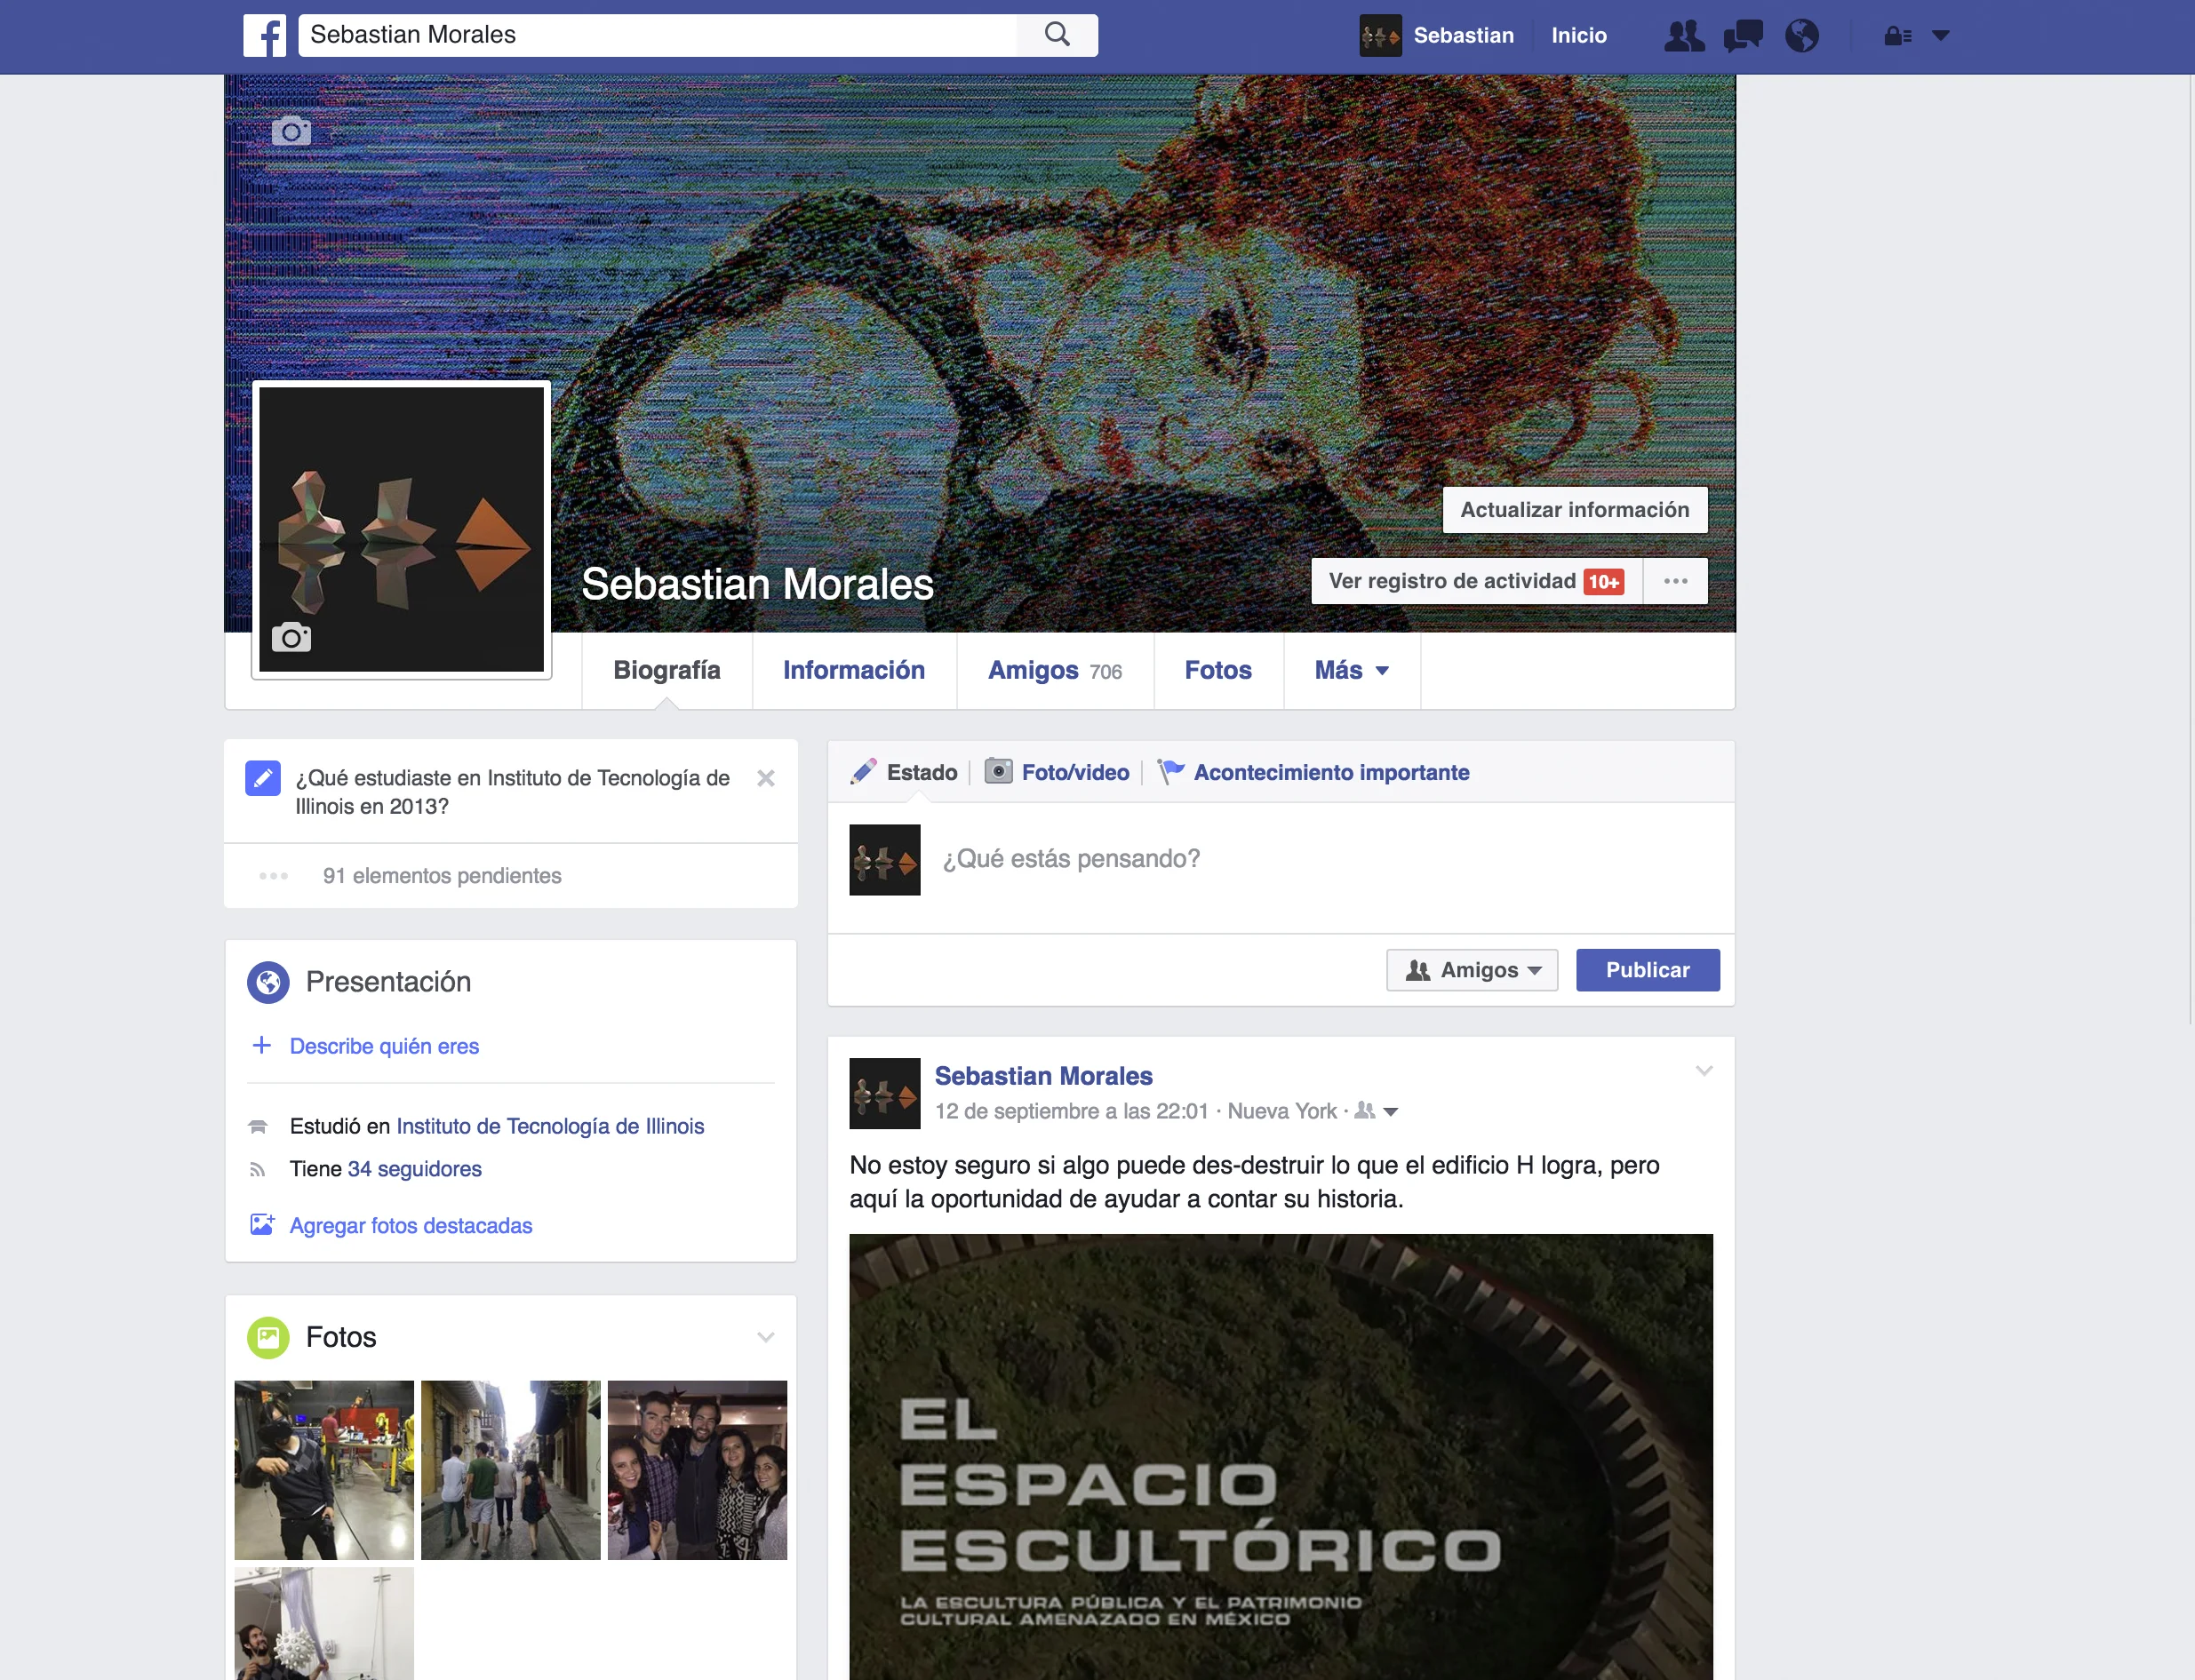Click the large profile picture
This screenshot has height=1680, width=2195.
402,529
